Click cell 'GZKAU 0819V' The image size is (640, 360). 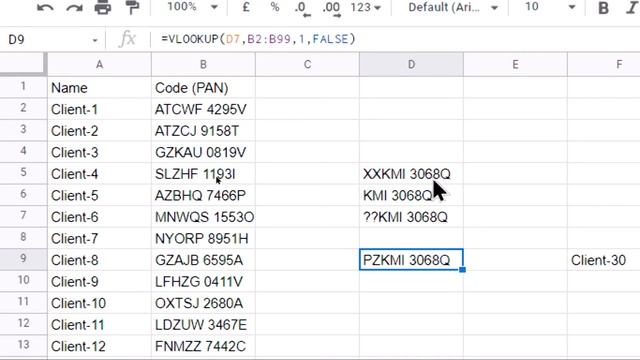203,152
